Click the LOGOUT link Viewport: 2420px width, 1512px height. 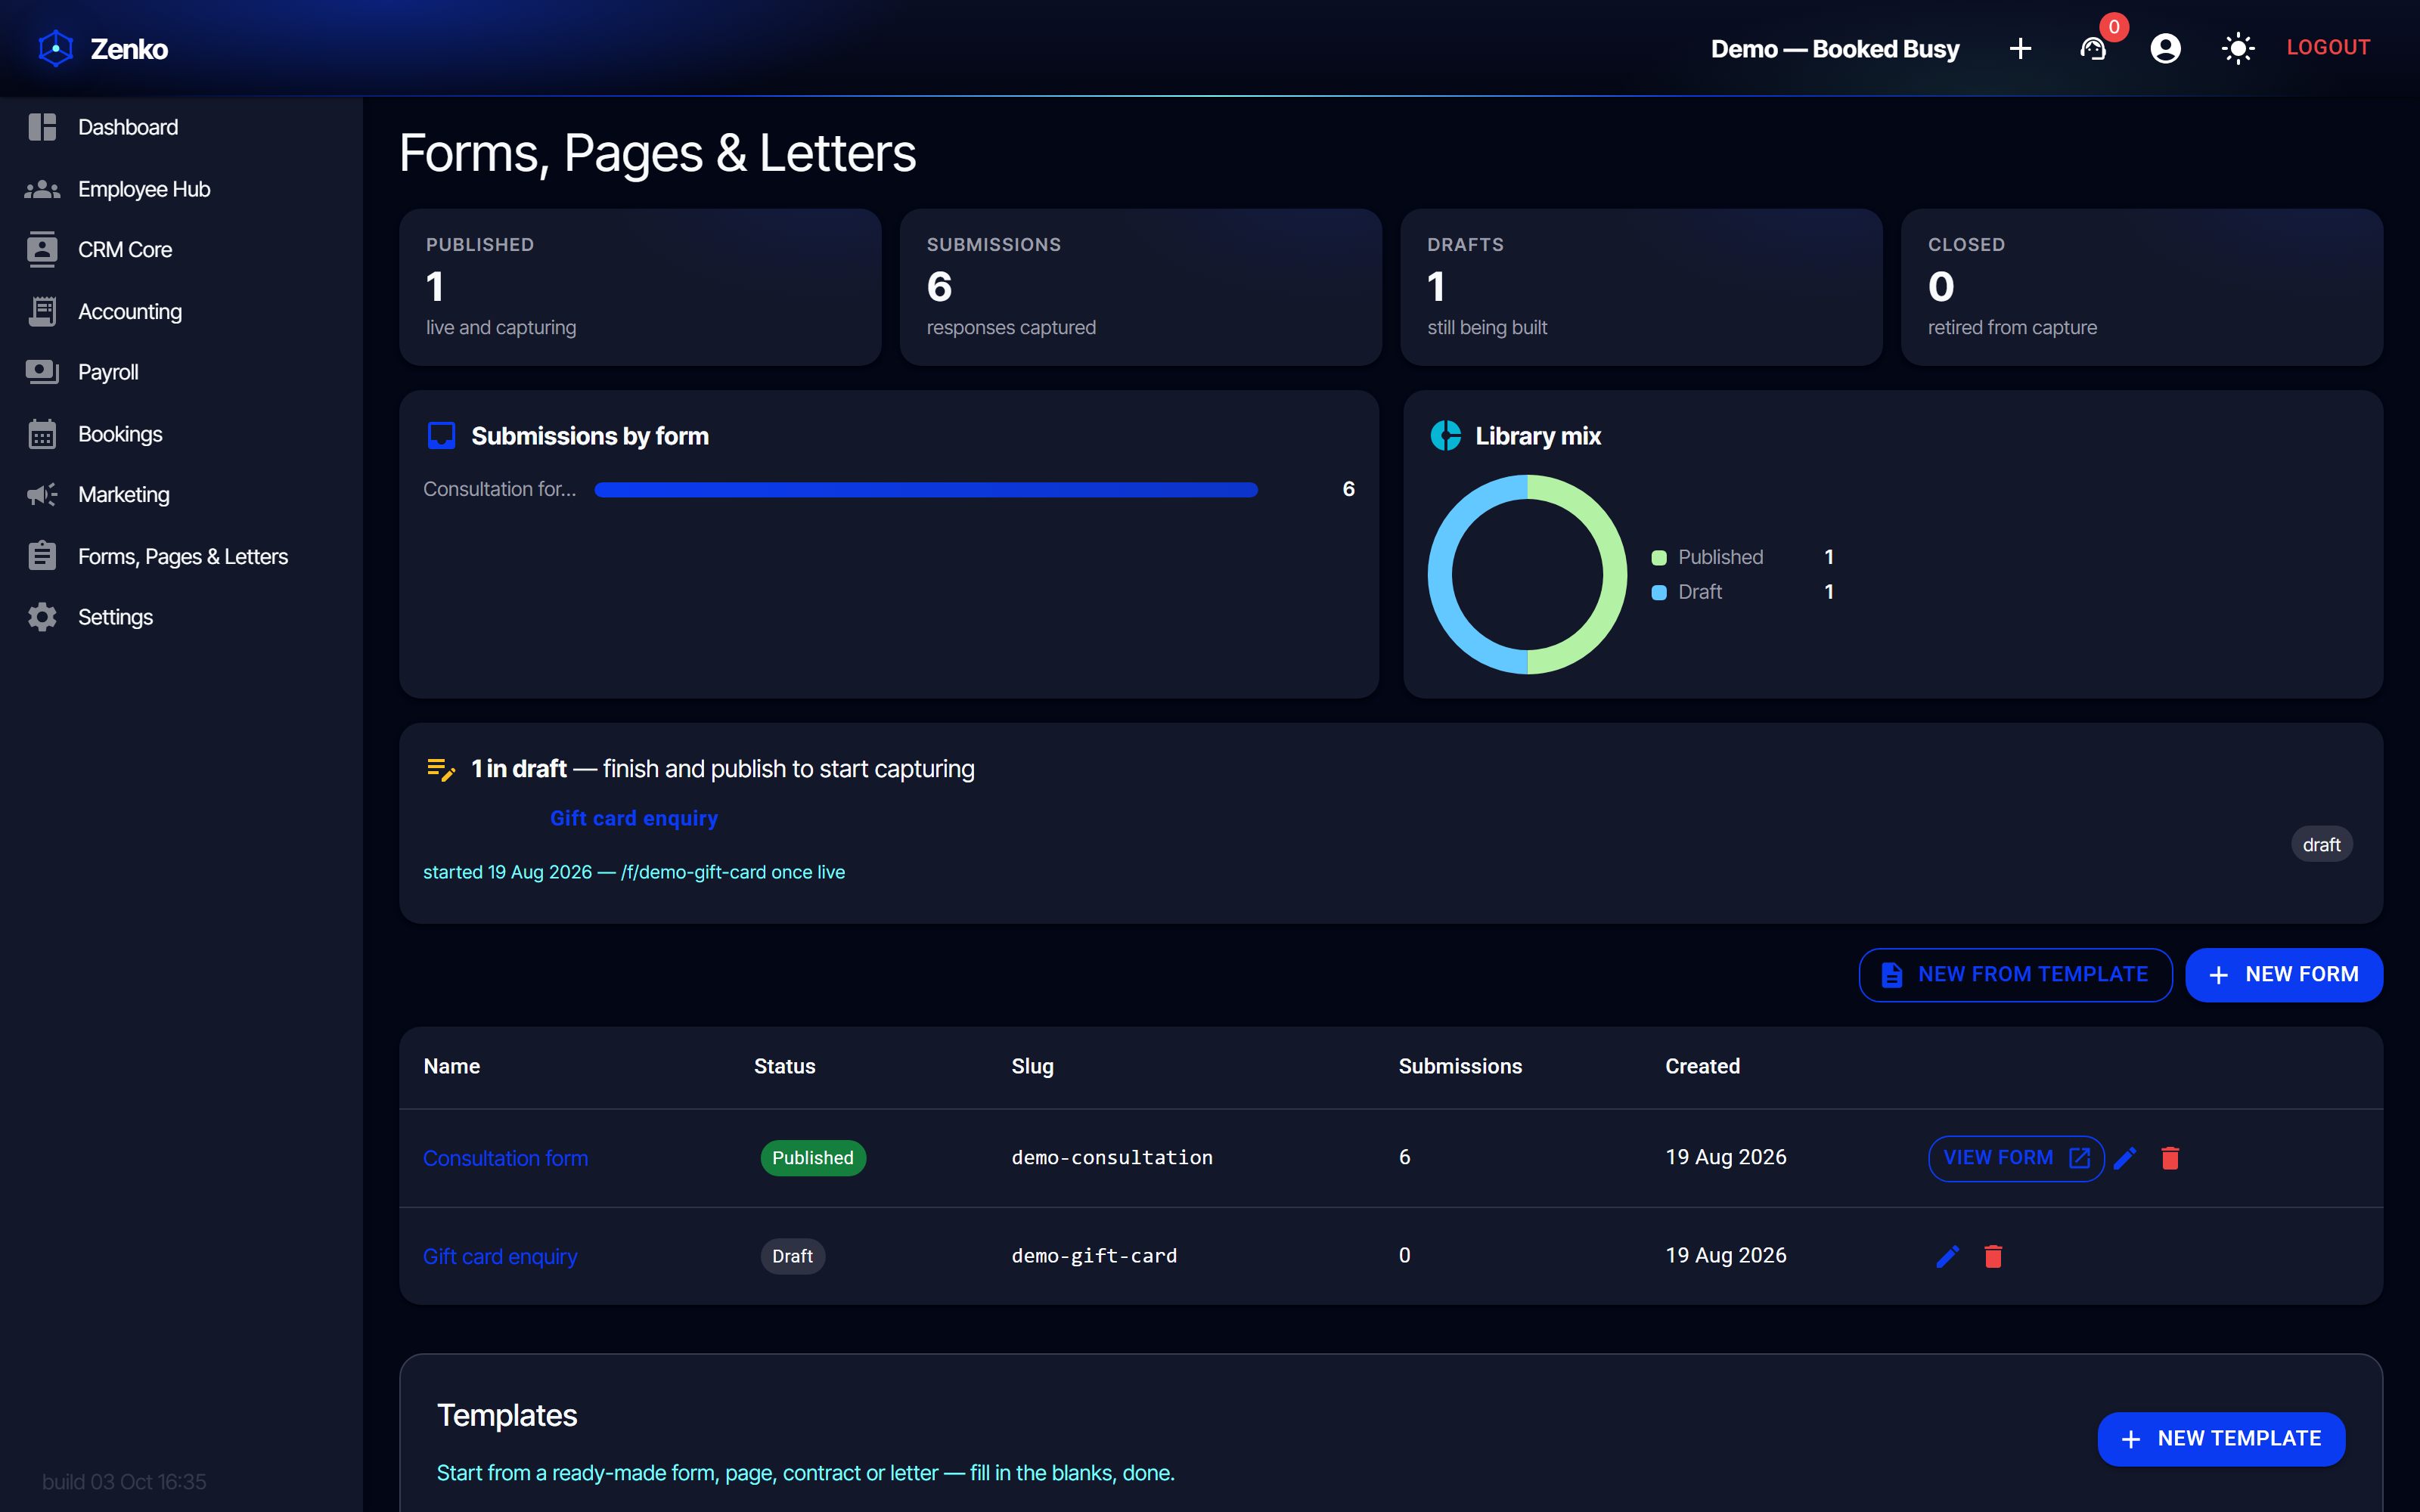point(2328,47)
